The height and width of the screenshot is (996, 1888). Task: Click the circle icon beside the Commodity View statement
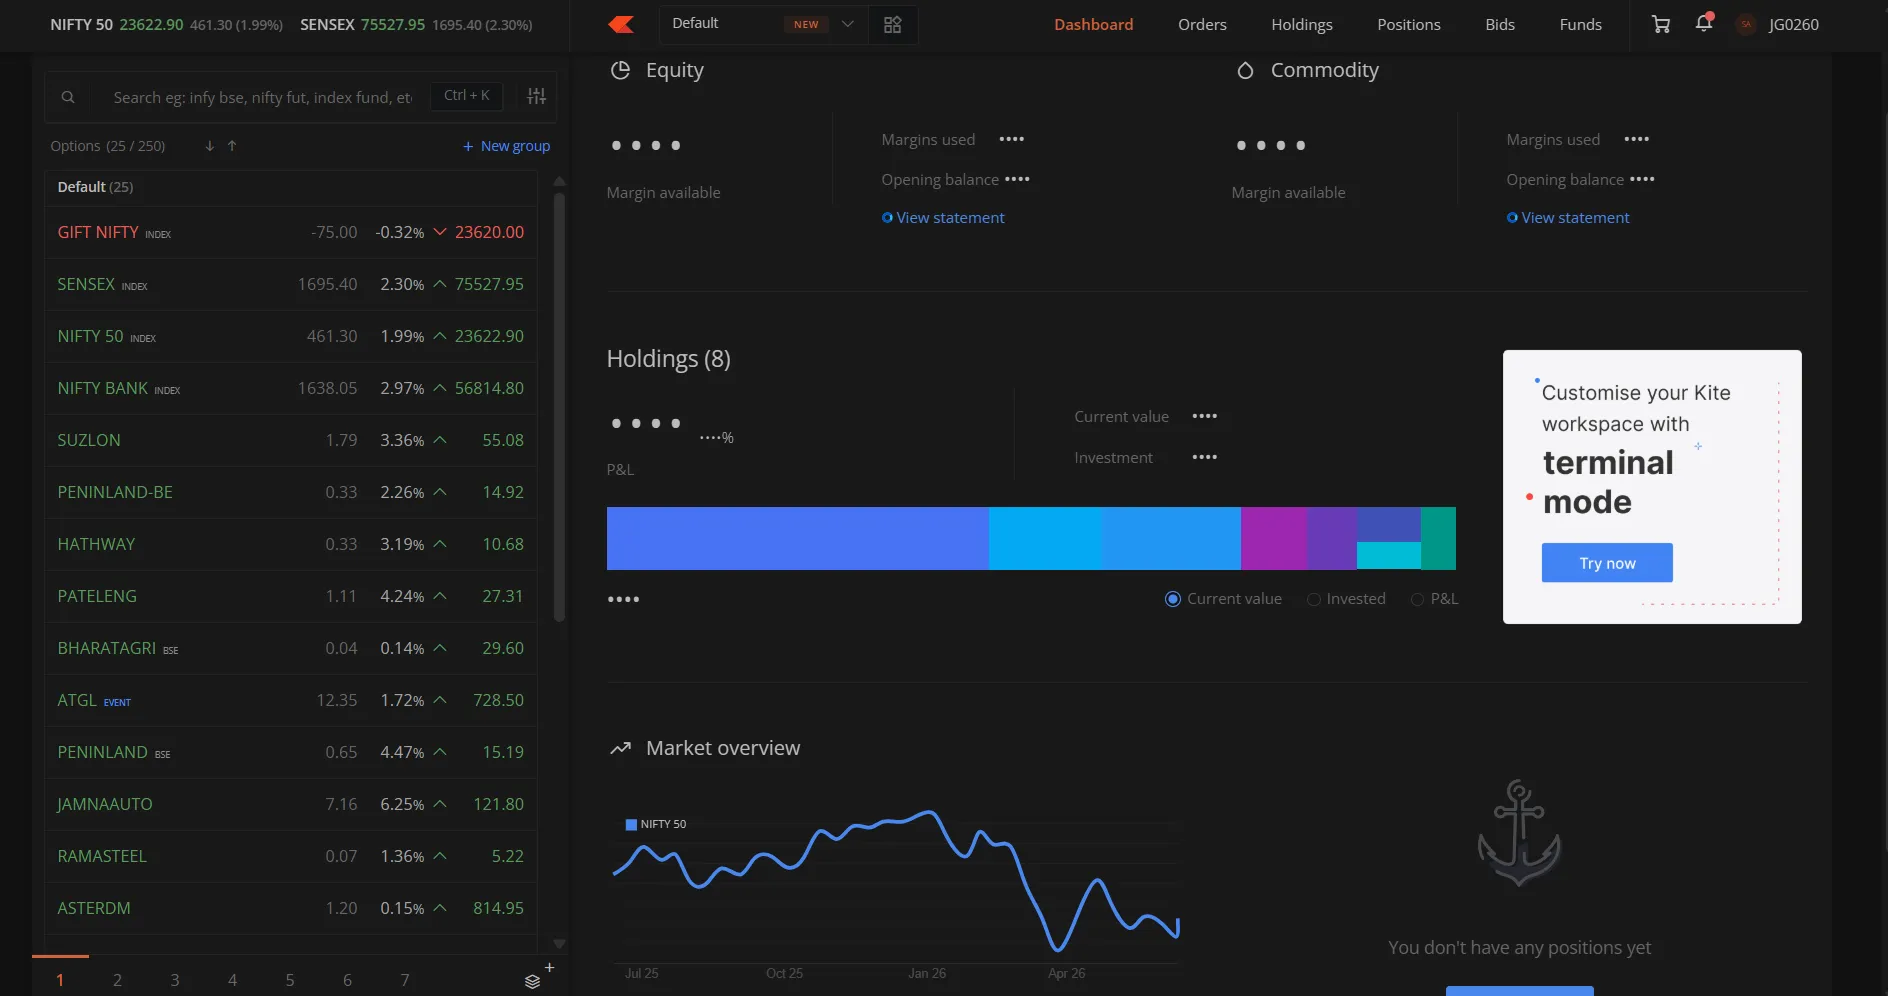coord(1512,218)
